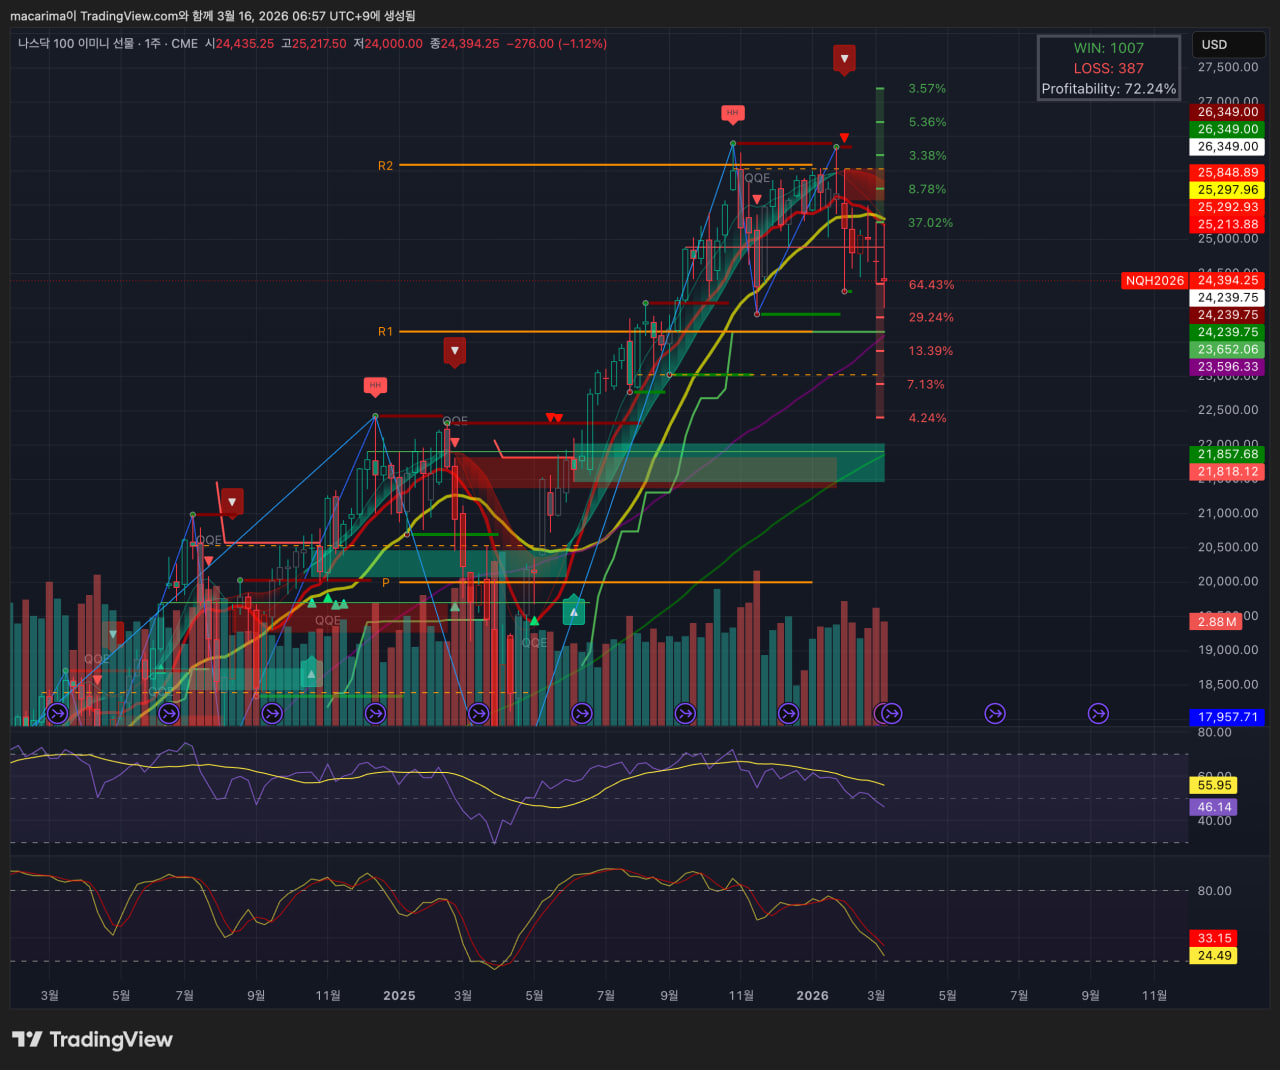Click the yellow 25,297.96 price label

click(1227, 190)
